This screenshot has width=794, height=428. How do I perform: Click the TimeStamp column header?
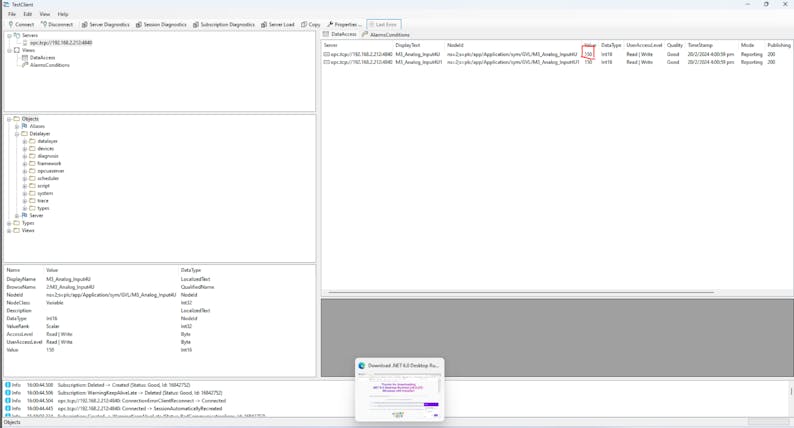(x=700, y=45)
